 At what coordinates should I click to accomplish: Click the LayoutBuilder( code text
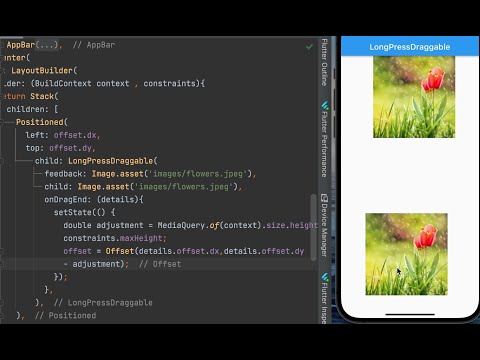tap(44, 71)
